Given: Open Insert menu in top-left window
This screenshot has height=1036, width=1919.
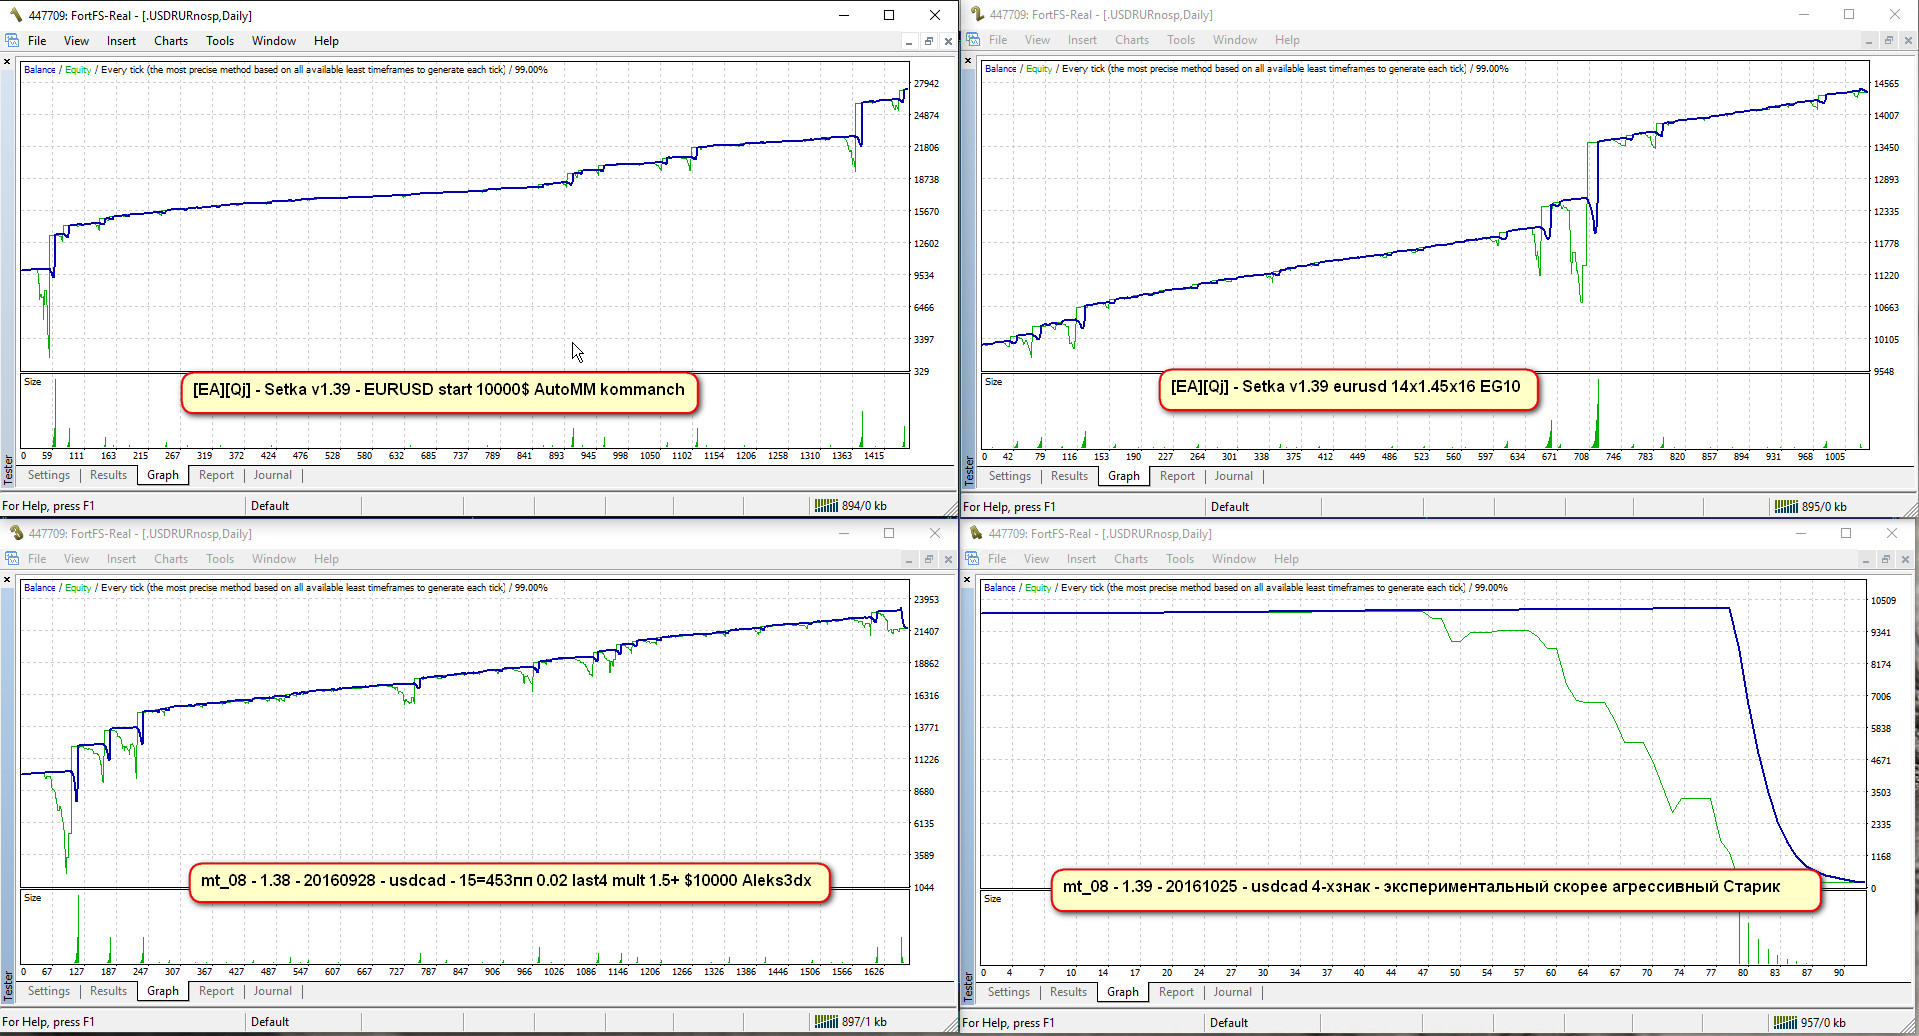Looking at the screenshot, I should [121, 41].
